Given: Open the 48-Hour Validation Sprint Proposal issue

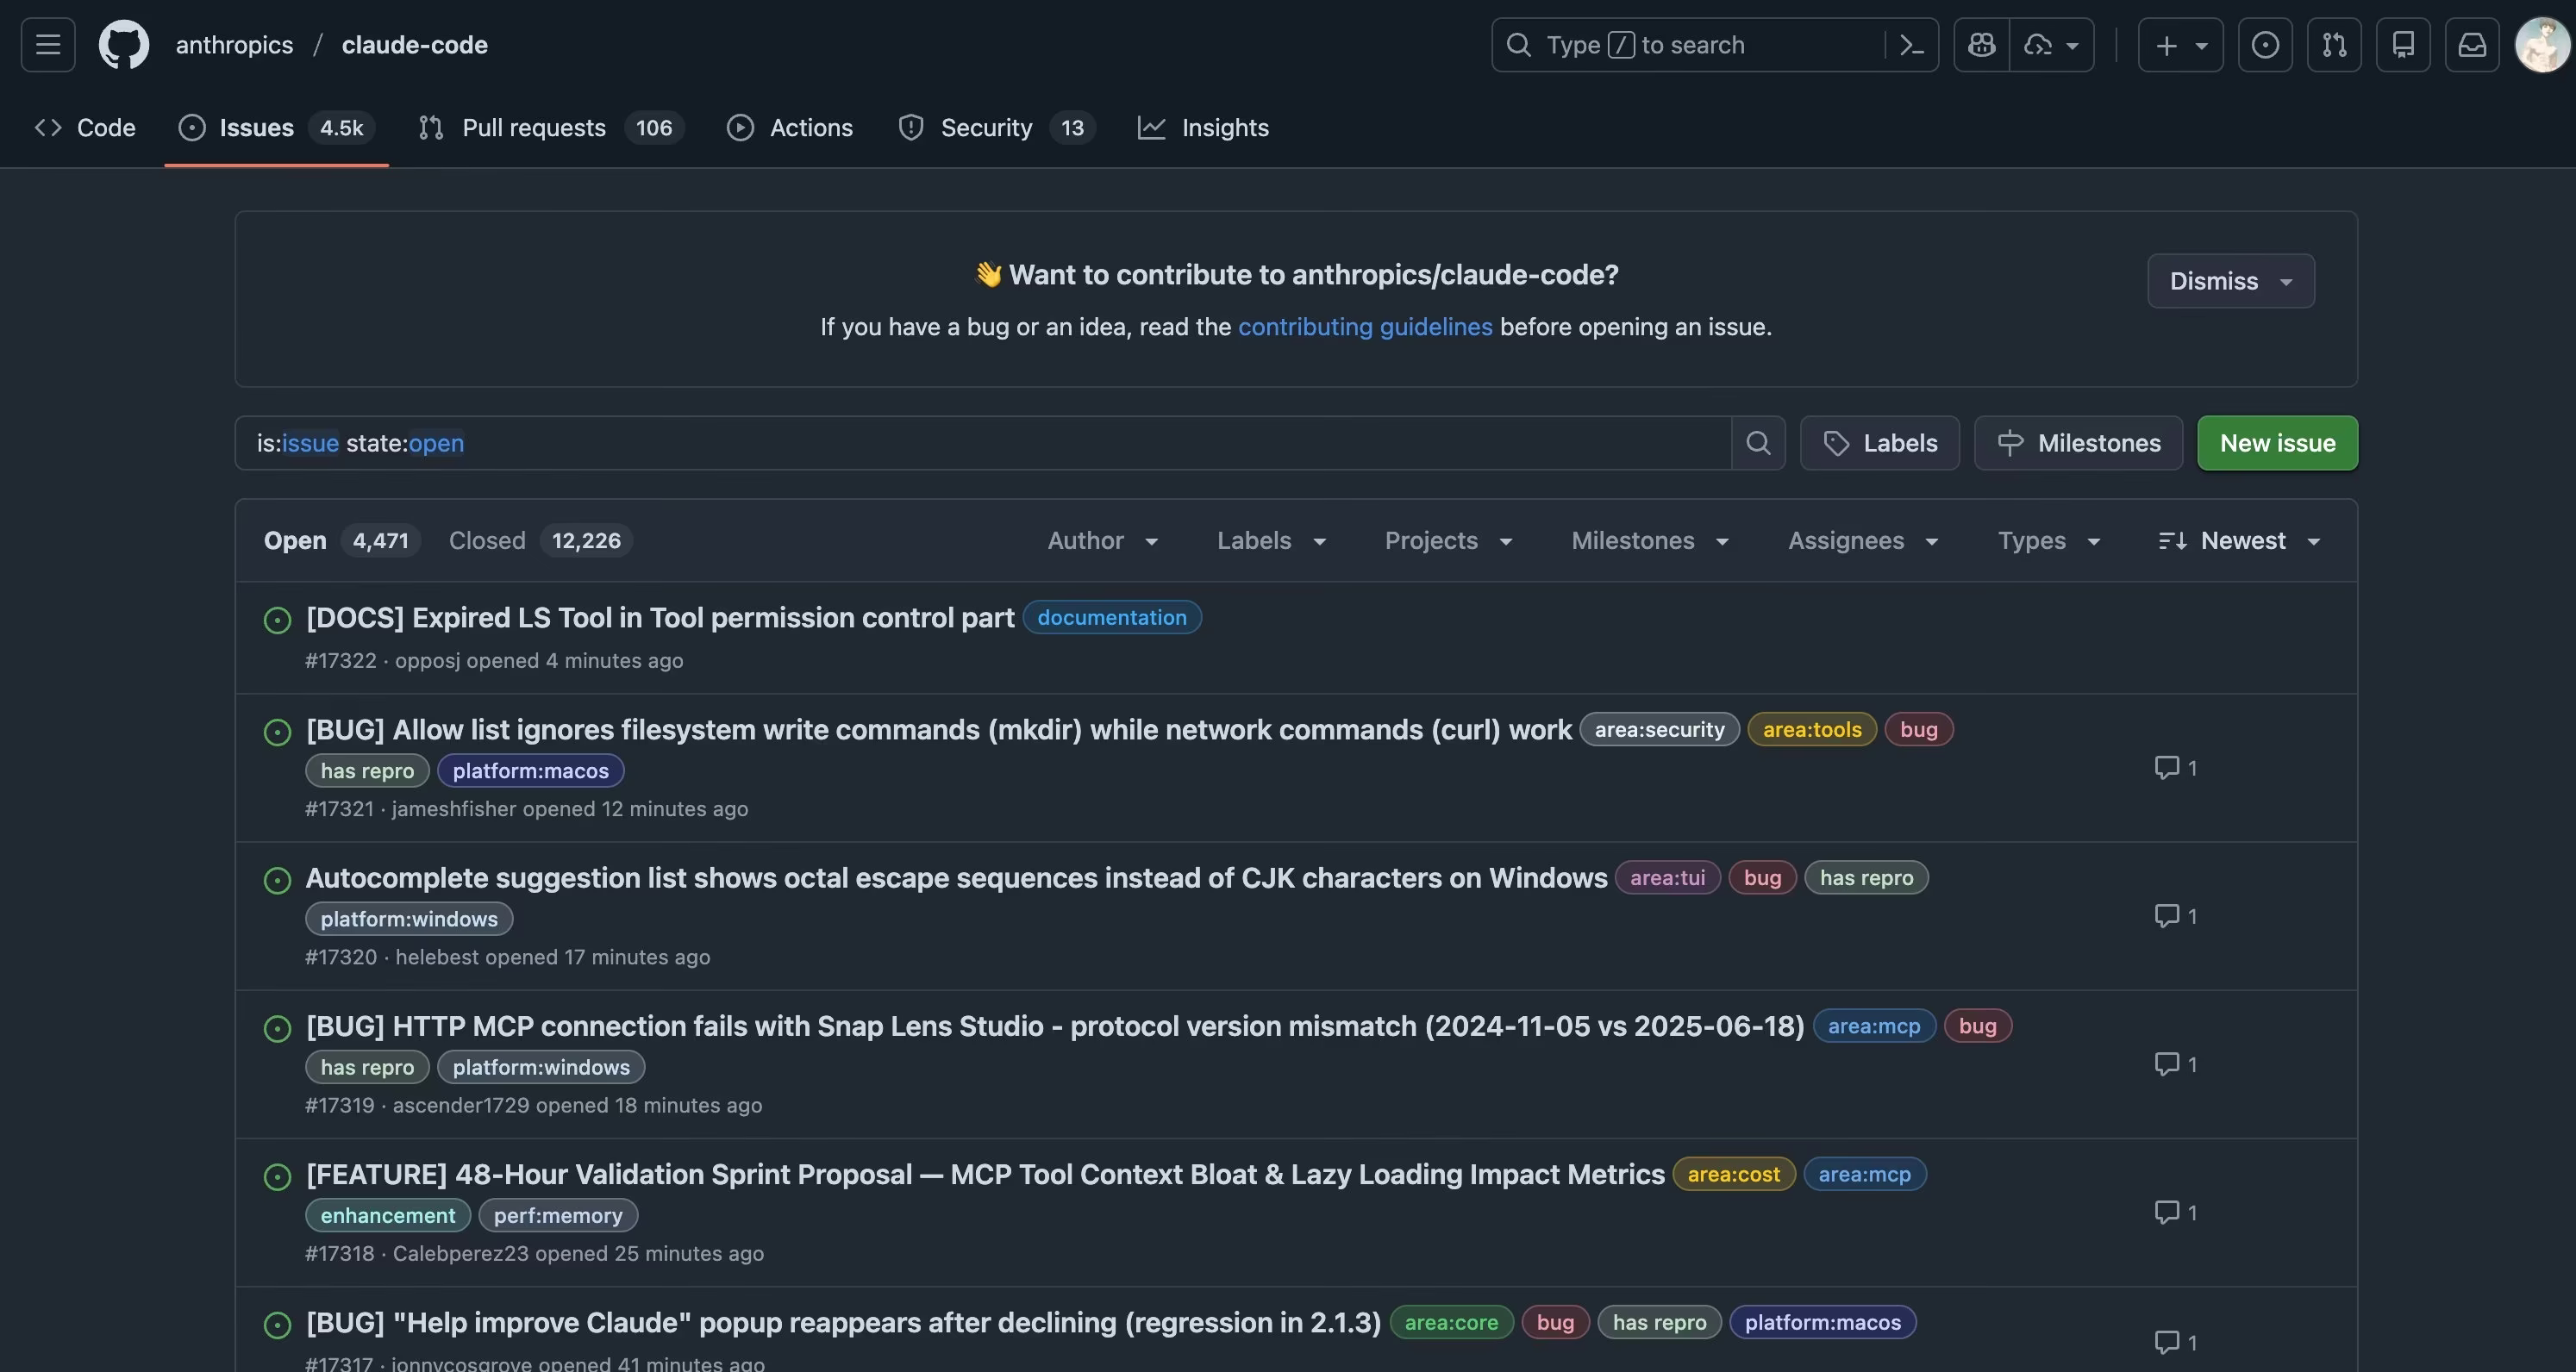Looking at the screenshot, I should click(985, 1174).
